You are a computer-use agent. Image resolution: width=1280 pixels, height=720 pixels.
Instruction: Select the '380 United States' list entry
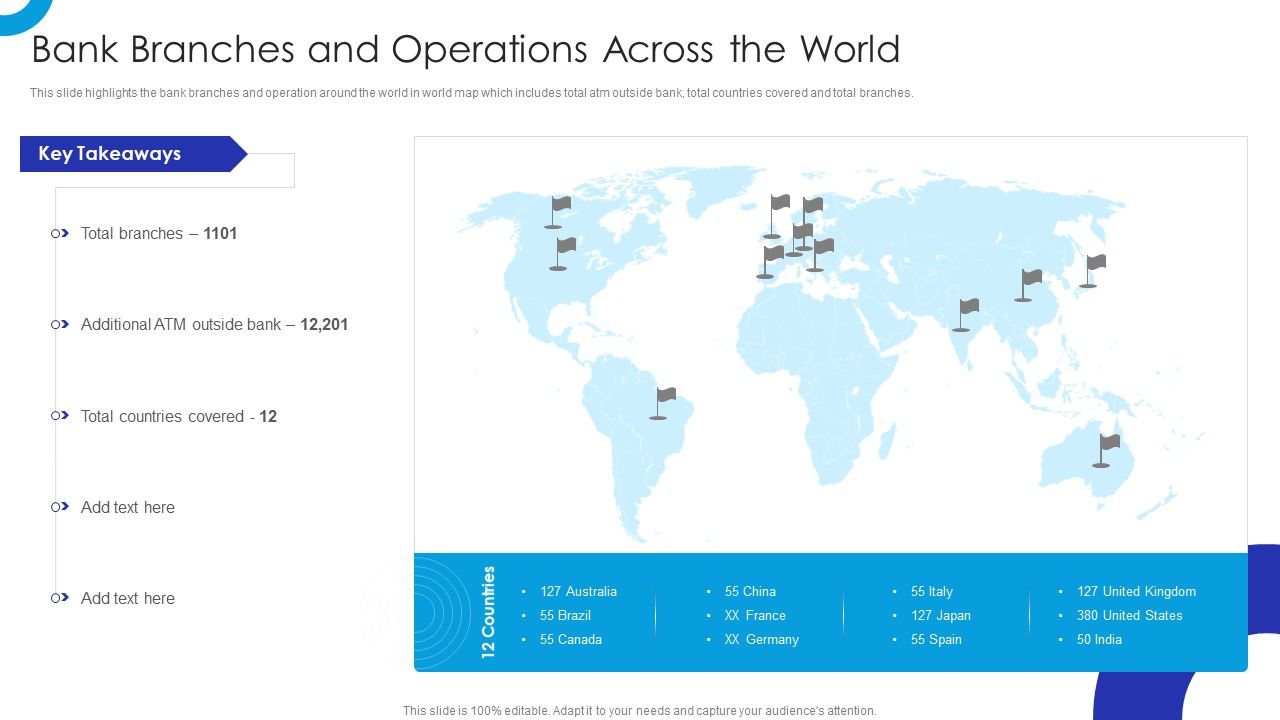coord(1130,615)
